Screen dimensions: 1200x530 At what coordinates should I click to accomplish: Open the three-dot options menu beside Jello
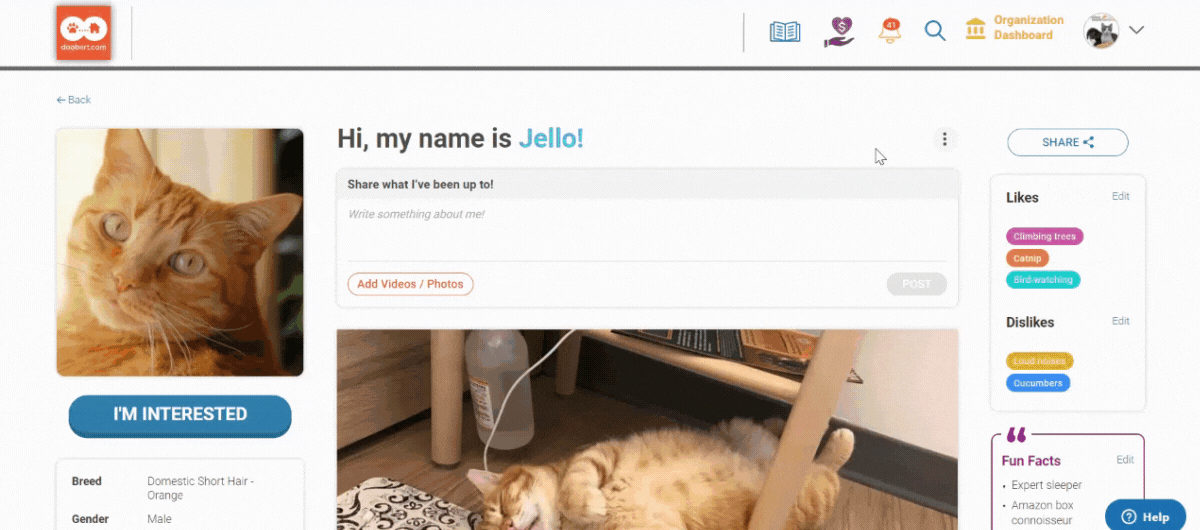[945, 139]
